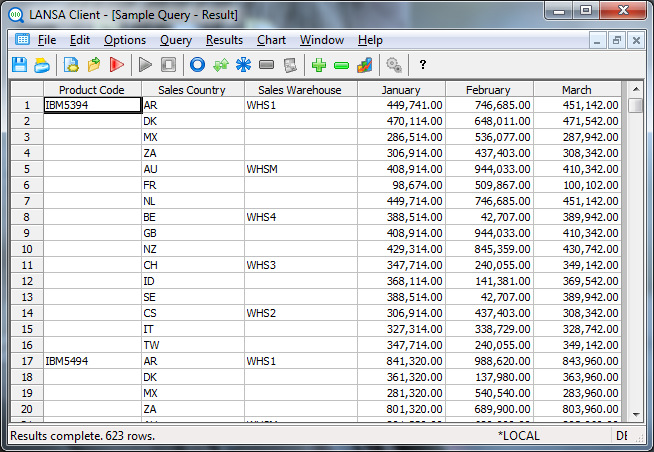Screen dimensions: 654x452
Task: Click the vertical scrollbar thumb
Action: pos(636,105)
